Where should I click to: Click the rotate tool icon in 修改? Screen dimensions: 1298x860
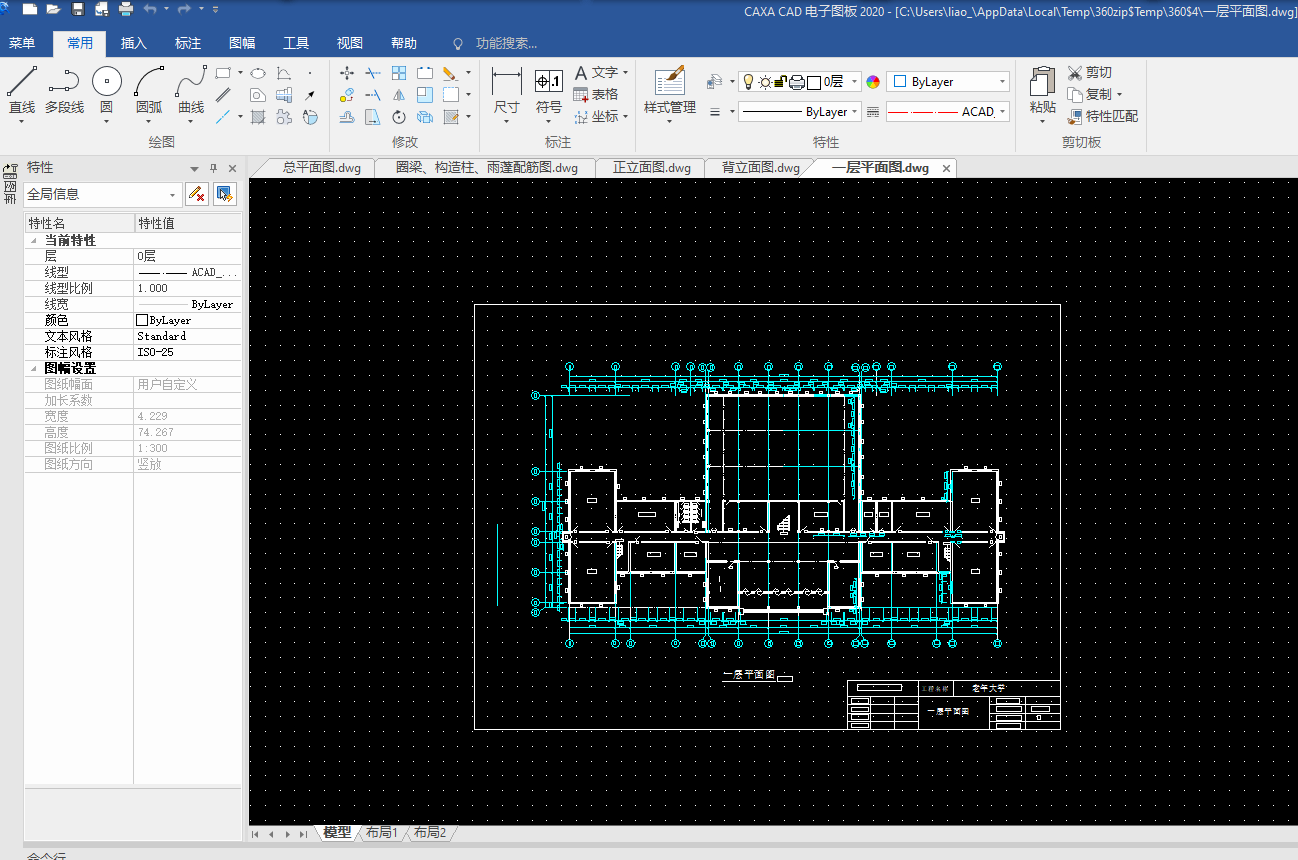tap(399, 117)
